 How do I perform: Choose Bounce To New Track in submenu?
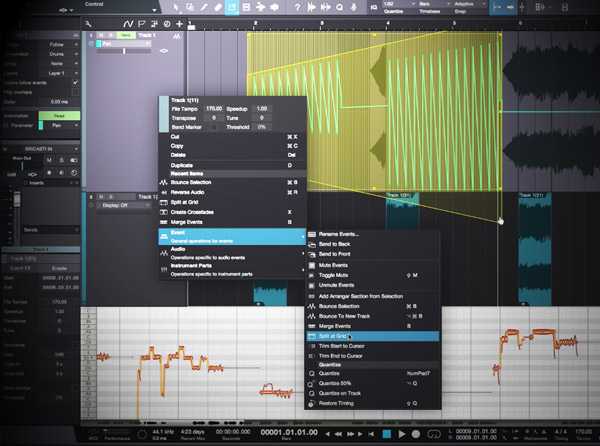point(373,316)
